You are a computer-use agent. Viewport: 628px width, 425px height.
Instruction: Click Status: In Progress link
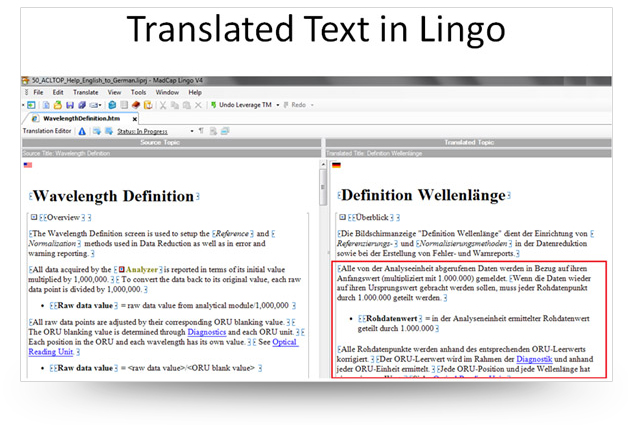click(142, 131)
